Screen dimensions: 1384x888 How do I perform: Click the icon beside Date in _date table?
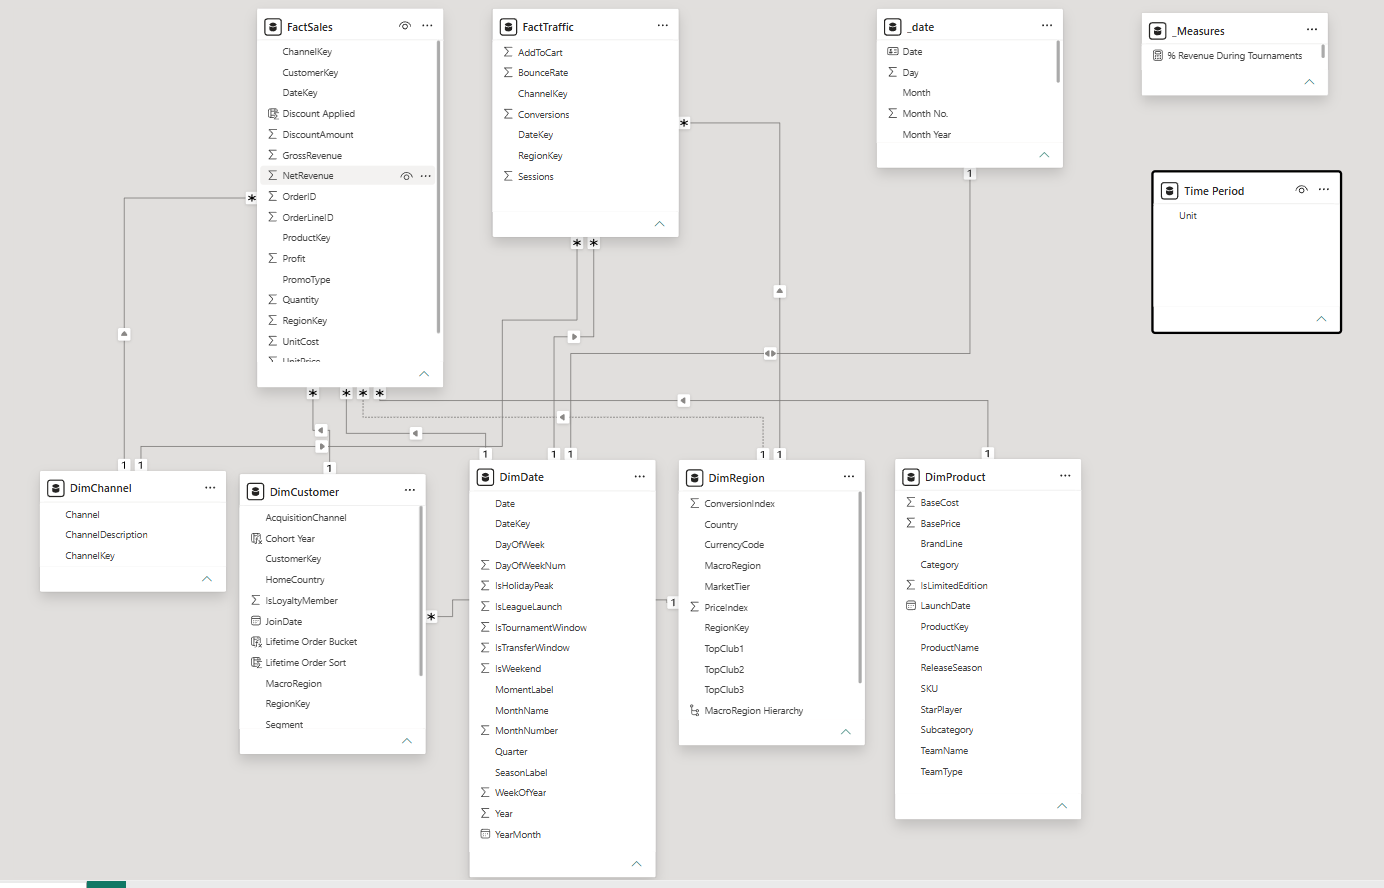tap(893, 51)
